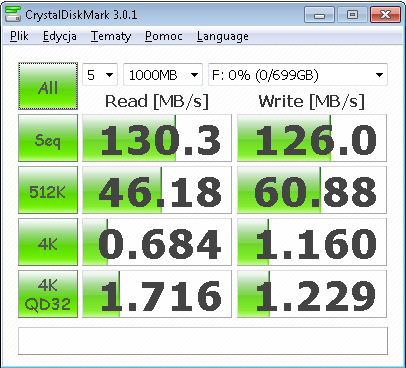Run the 512K benchmark test

click(x=48, y=190)
